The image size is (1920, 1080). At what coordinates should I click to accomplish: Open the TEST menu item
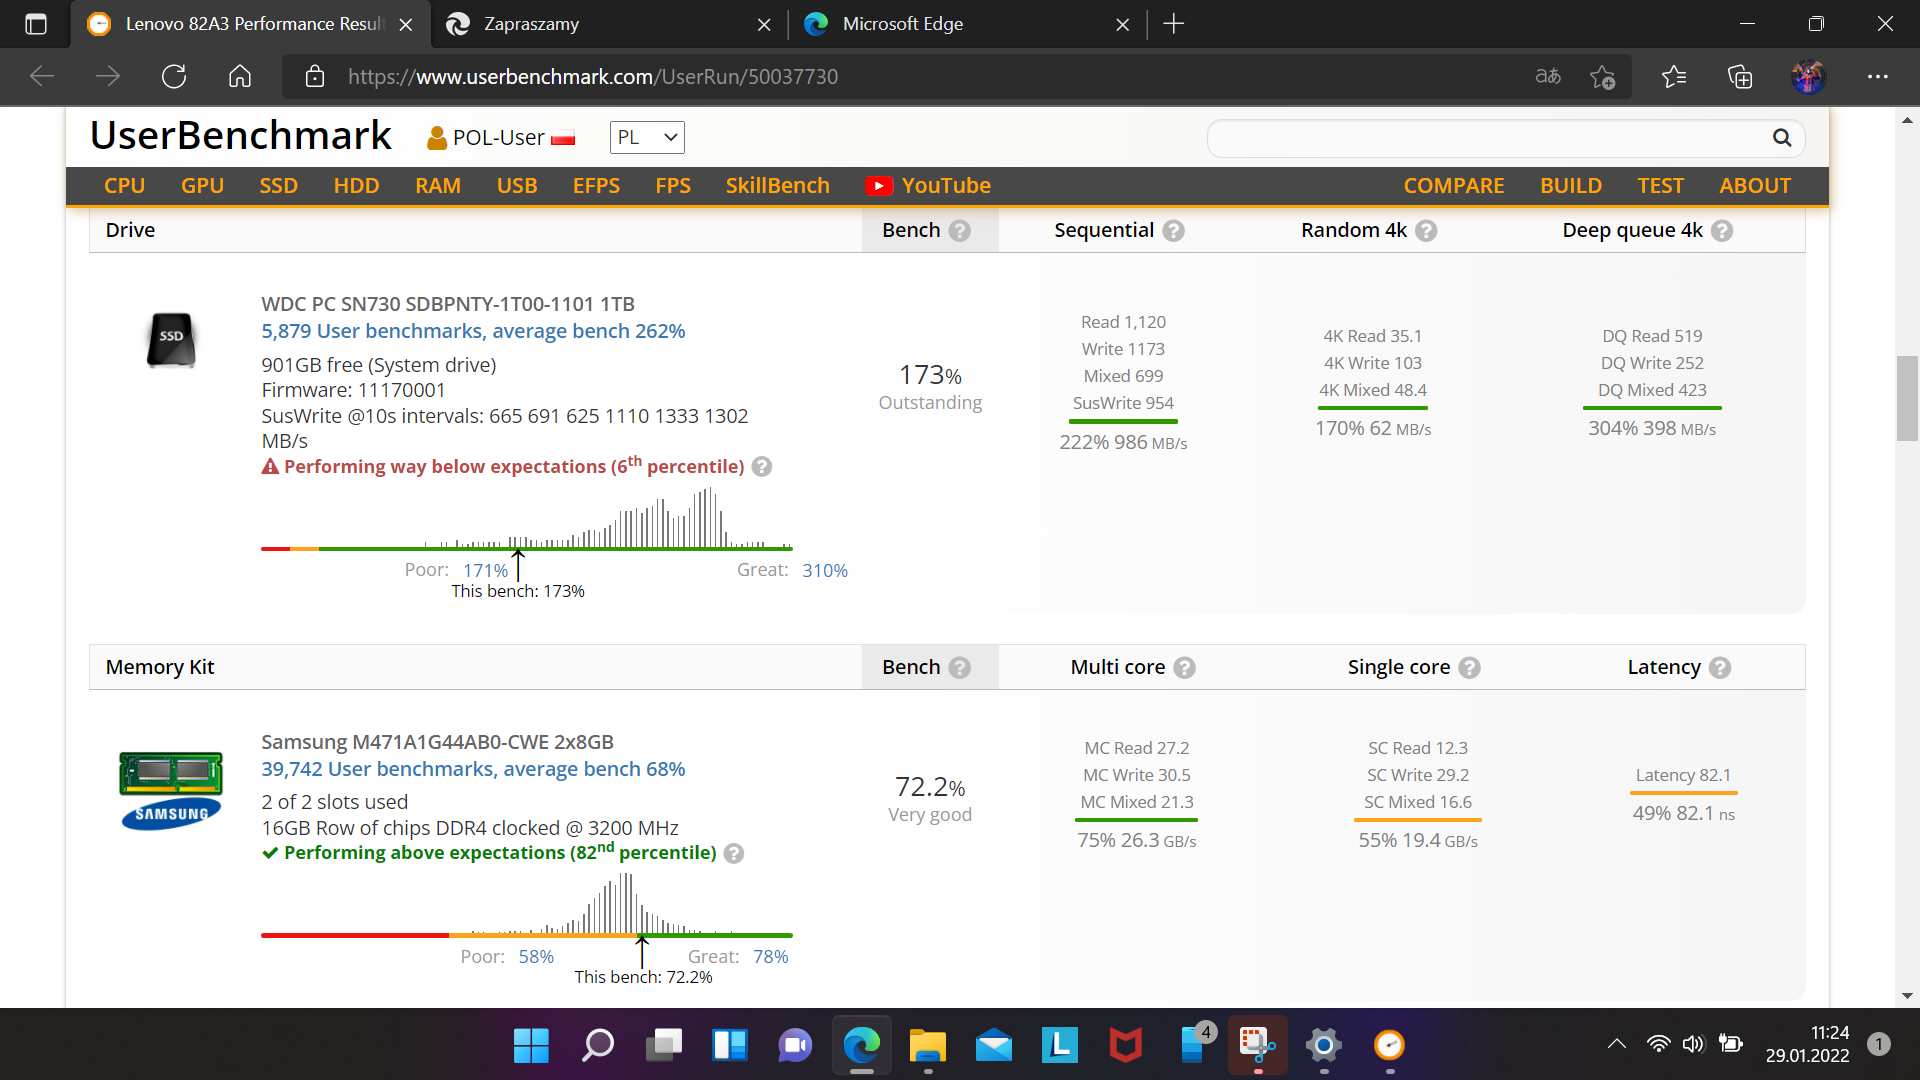(1661, 186)
